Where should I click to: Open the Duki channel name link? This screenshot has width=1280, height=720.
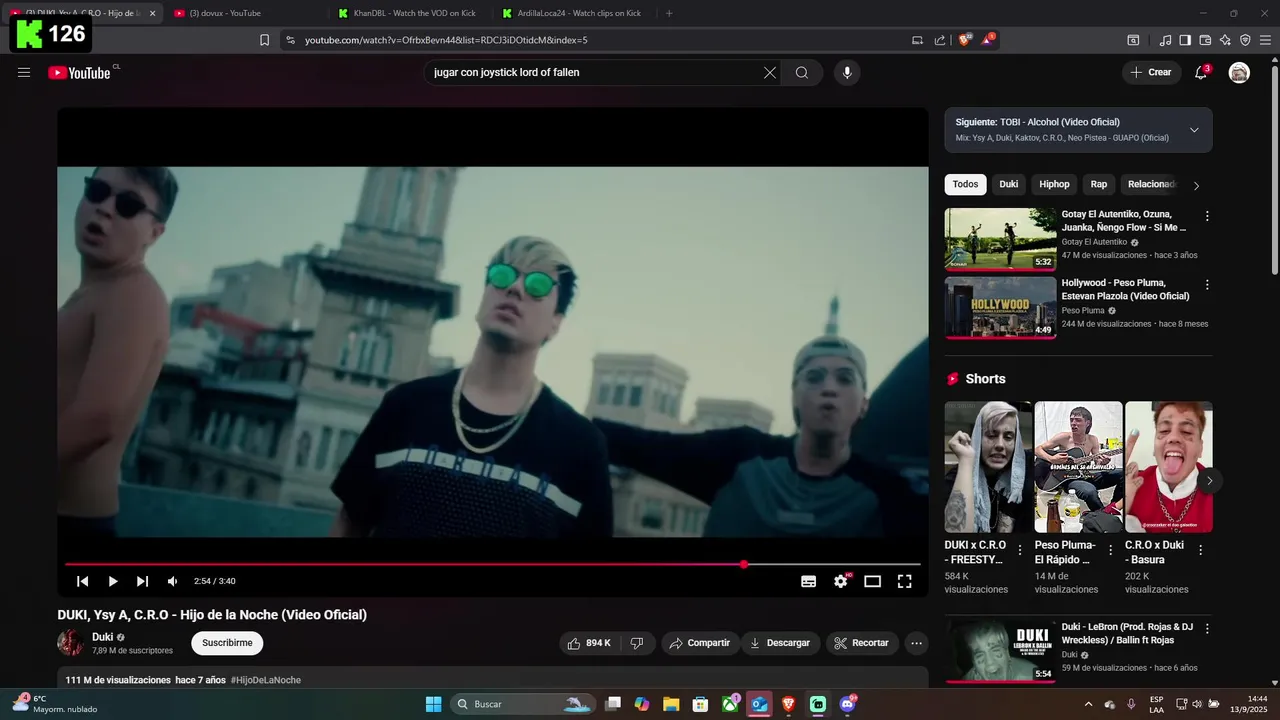pyautogui.click(x=102, y=637)
